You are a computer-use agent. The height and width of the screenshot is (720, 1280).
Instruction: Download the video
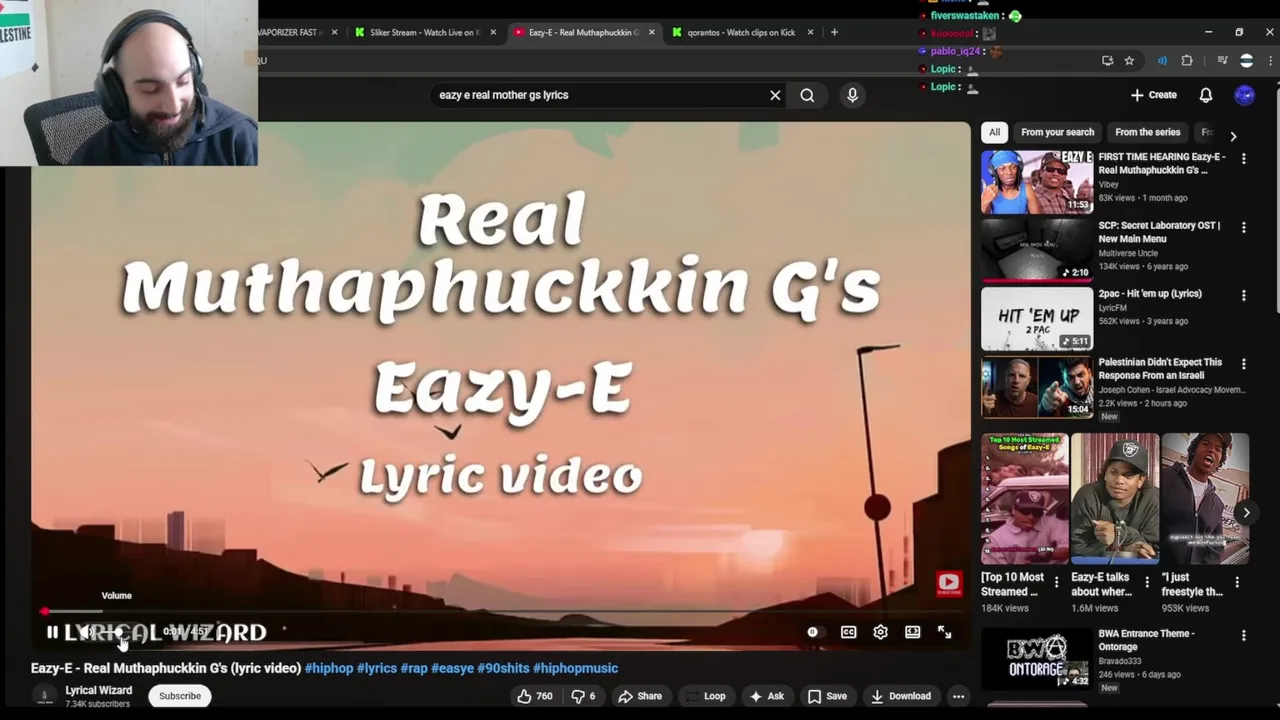(x=901, y=696)
